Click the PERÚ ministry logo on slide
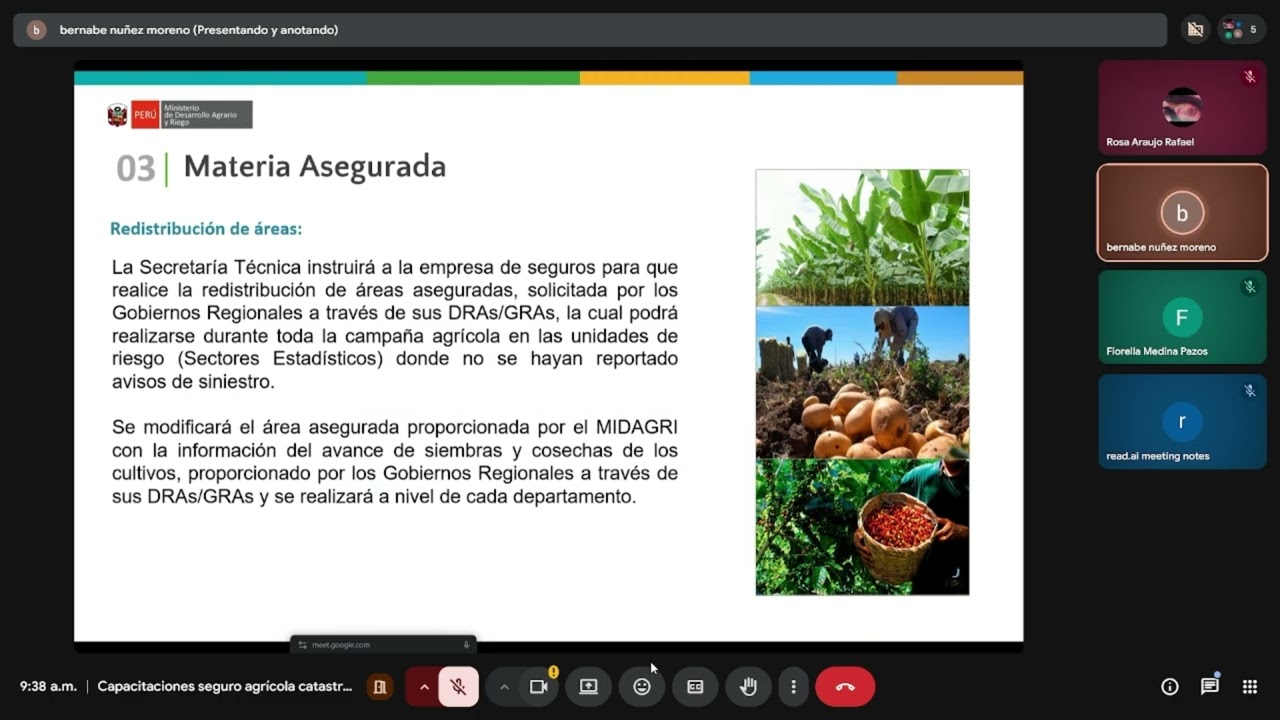This screenshot has width=1280, height=720. coord(180,115)
